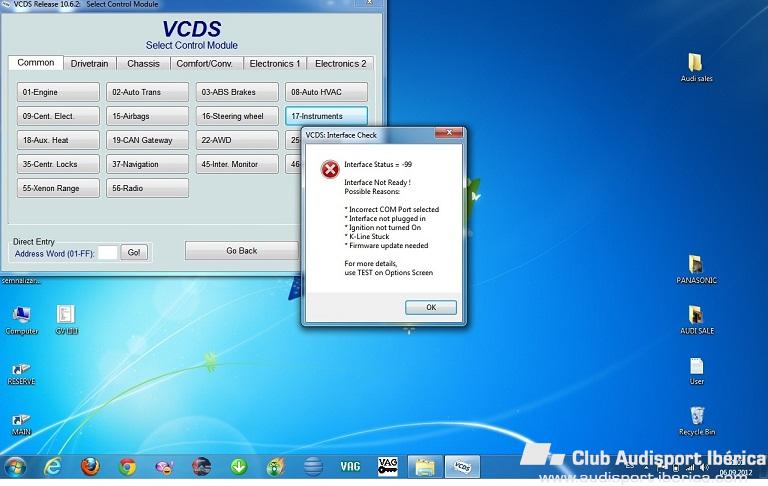Open the 45-Inter. Monitor module
768x486 pixels.
tap(237, 164)
